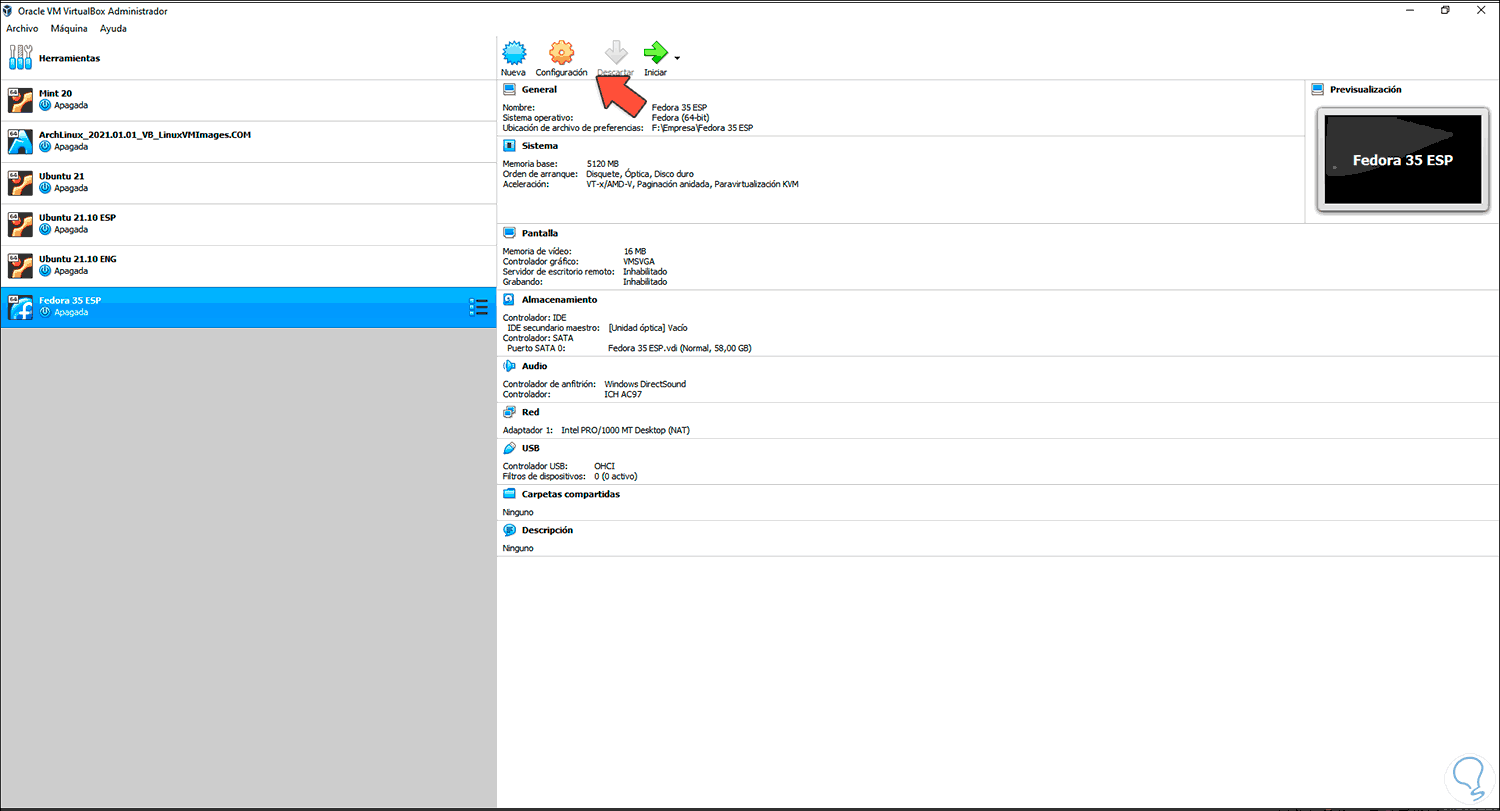The image size is (1500, 811).
Task: Start the VM with Iniciar icon
Action: click(655, 52)
